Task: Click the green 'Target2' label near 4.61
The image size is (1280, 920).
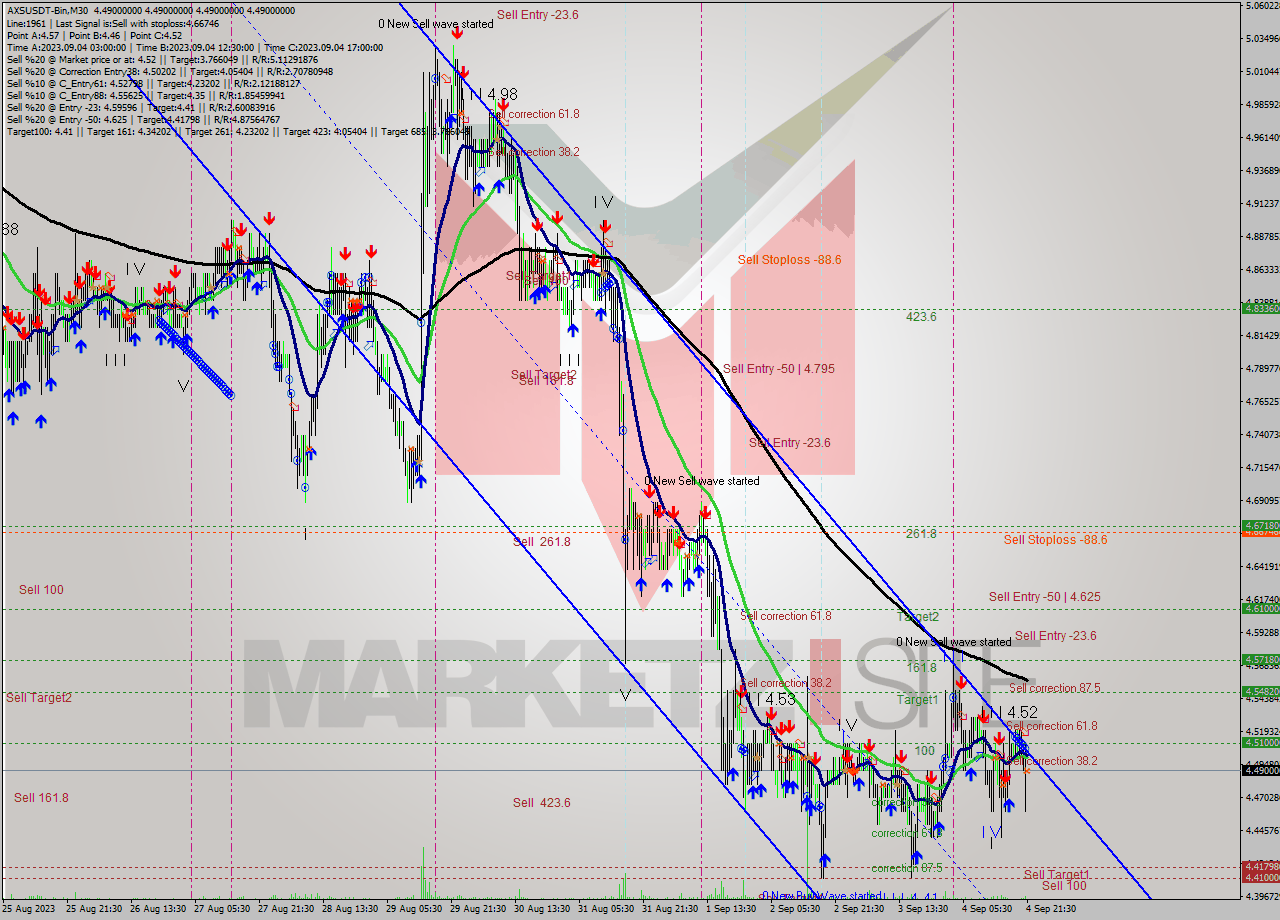Action: pos(918,617)
